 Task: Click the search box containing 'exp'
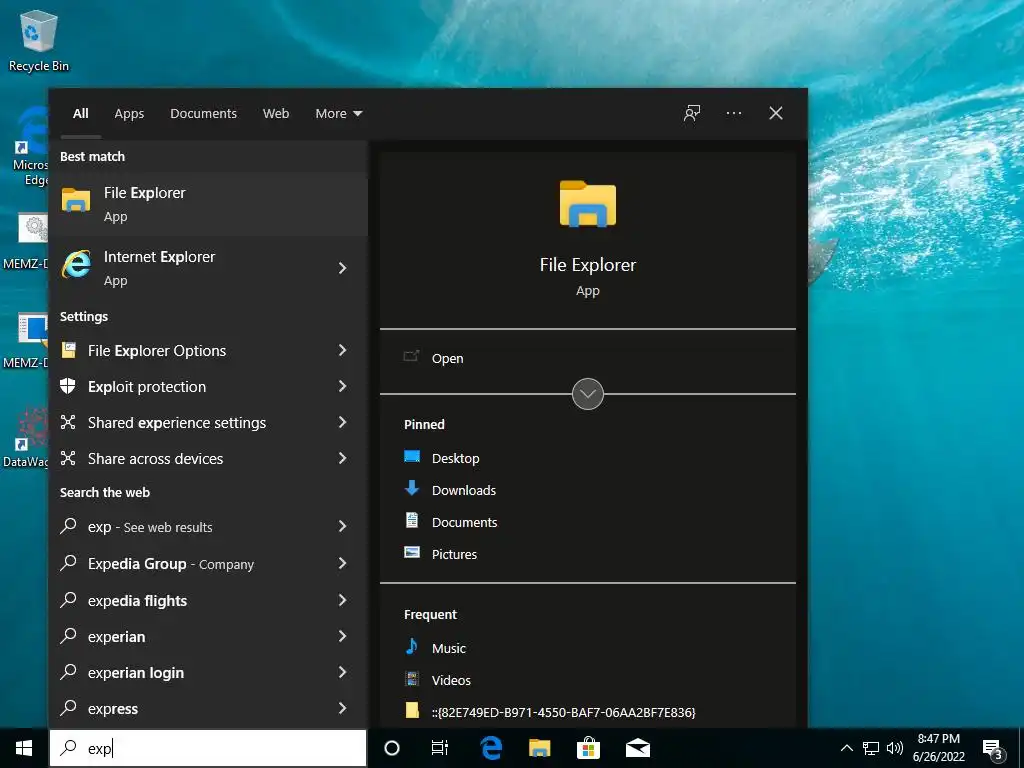coord(208,748)
